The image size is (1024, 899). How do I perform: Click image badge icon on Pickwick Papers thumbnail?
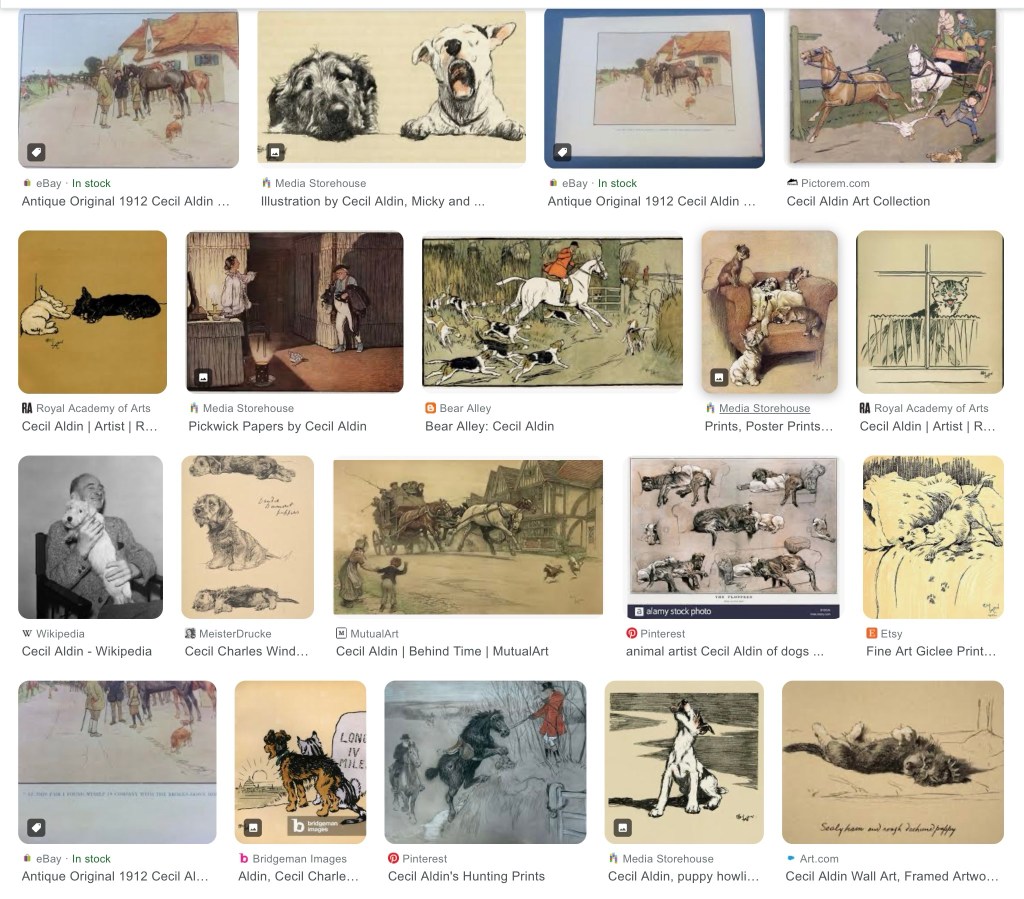click(203, 377)
